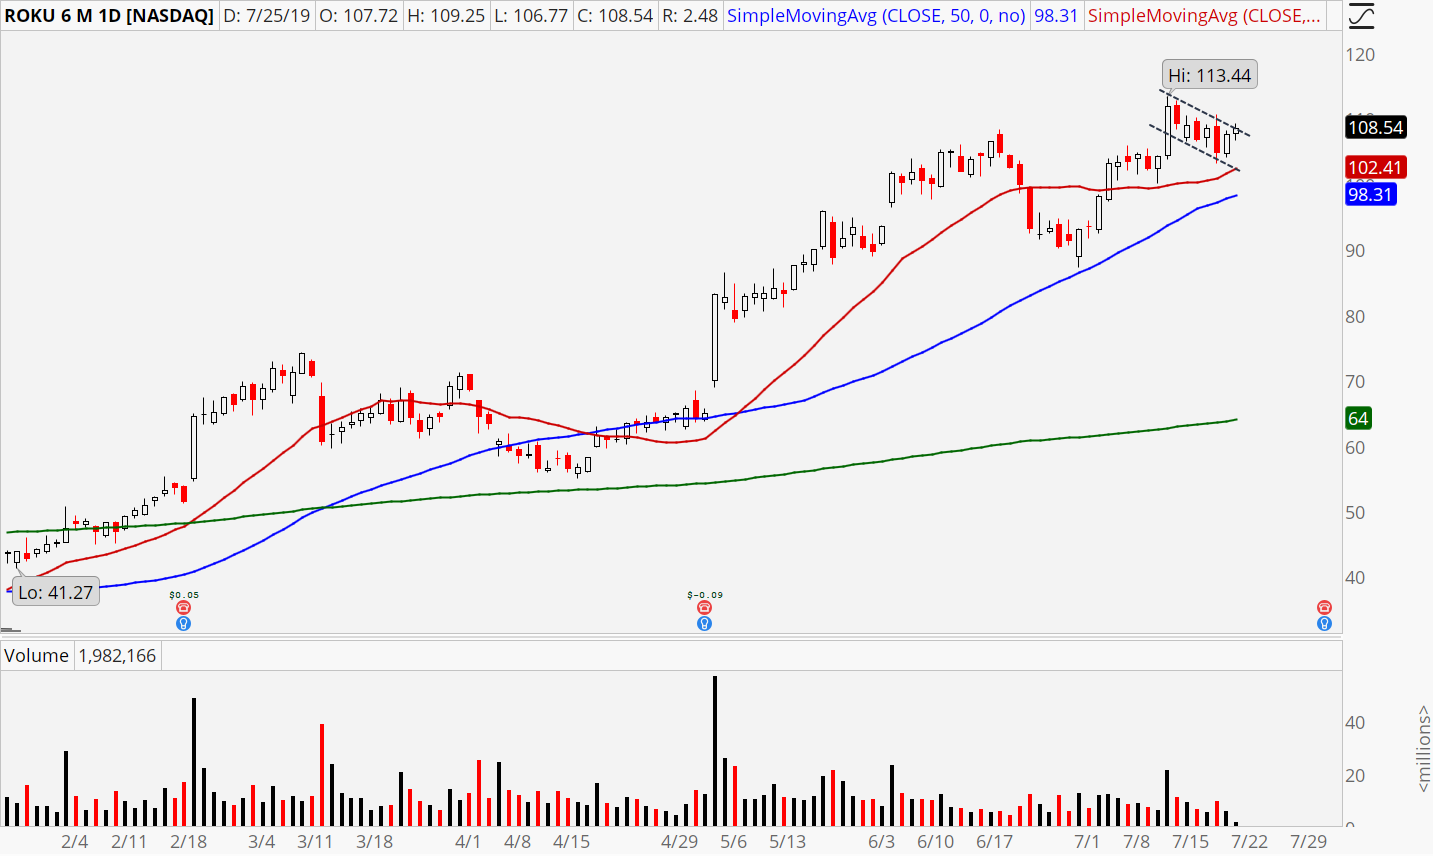Click the chart style icon in header corner
Screen dimensions: 1433x856
(1361, 16)
